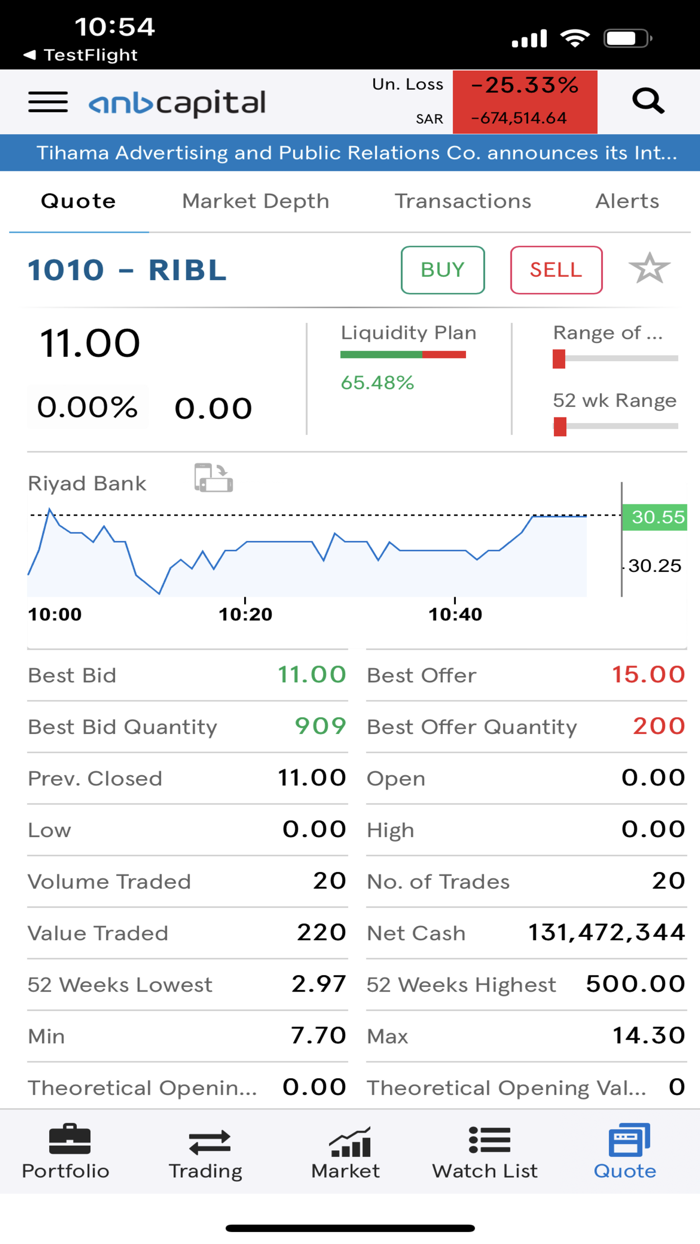Open the Tihama Advertising announcement banner
Viewport: 700px width, 1244px height.
tap(350, 153)
